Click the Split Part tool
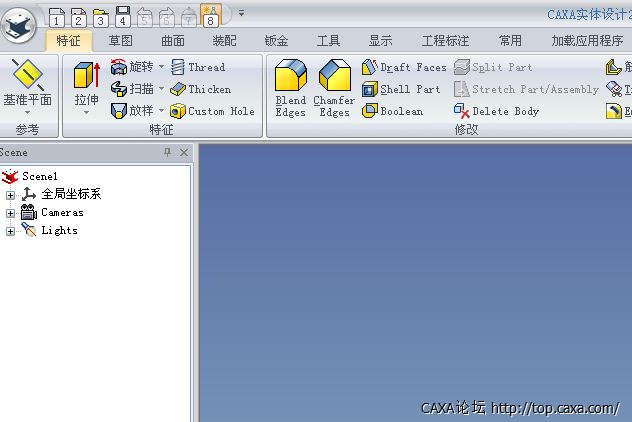 [493, 67]
